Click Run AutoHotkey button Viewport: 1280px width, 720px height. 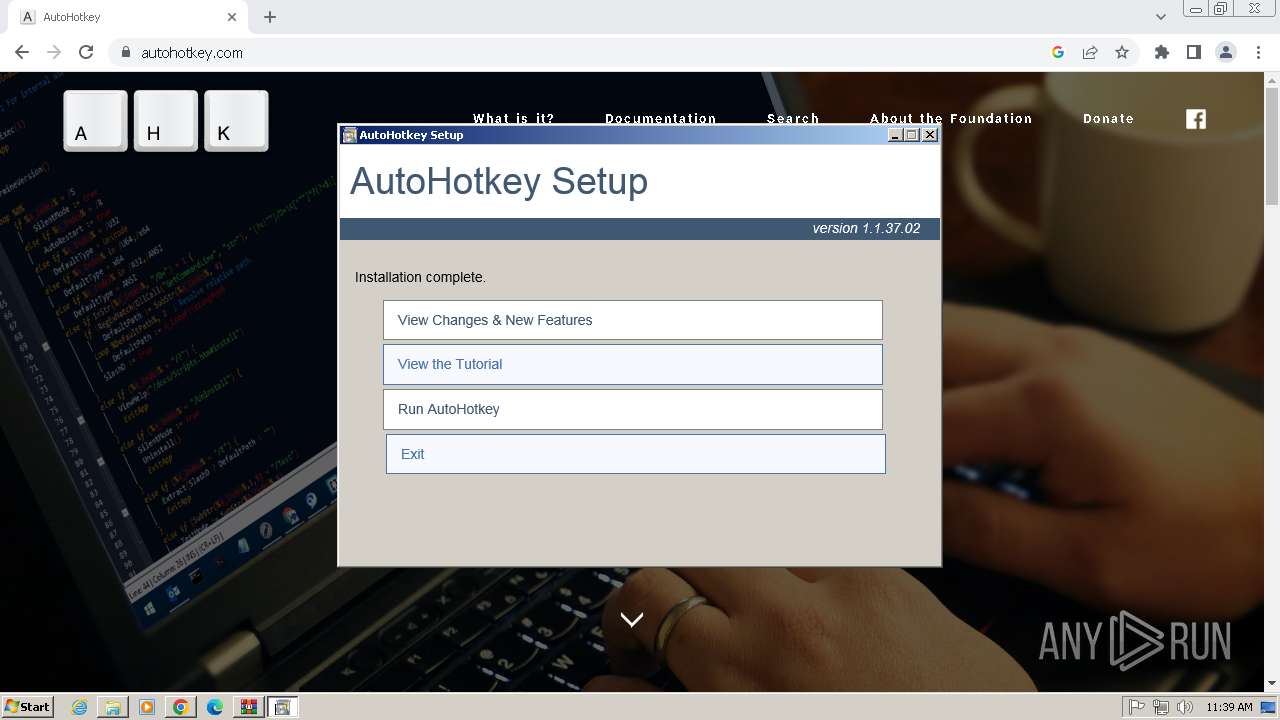point(632,409)
